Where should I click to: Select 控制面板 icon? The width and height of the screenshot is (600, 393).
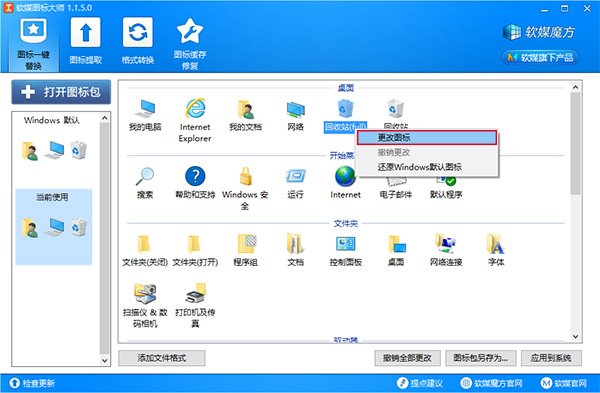(345, 251)
